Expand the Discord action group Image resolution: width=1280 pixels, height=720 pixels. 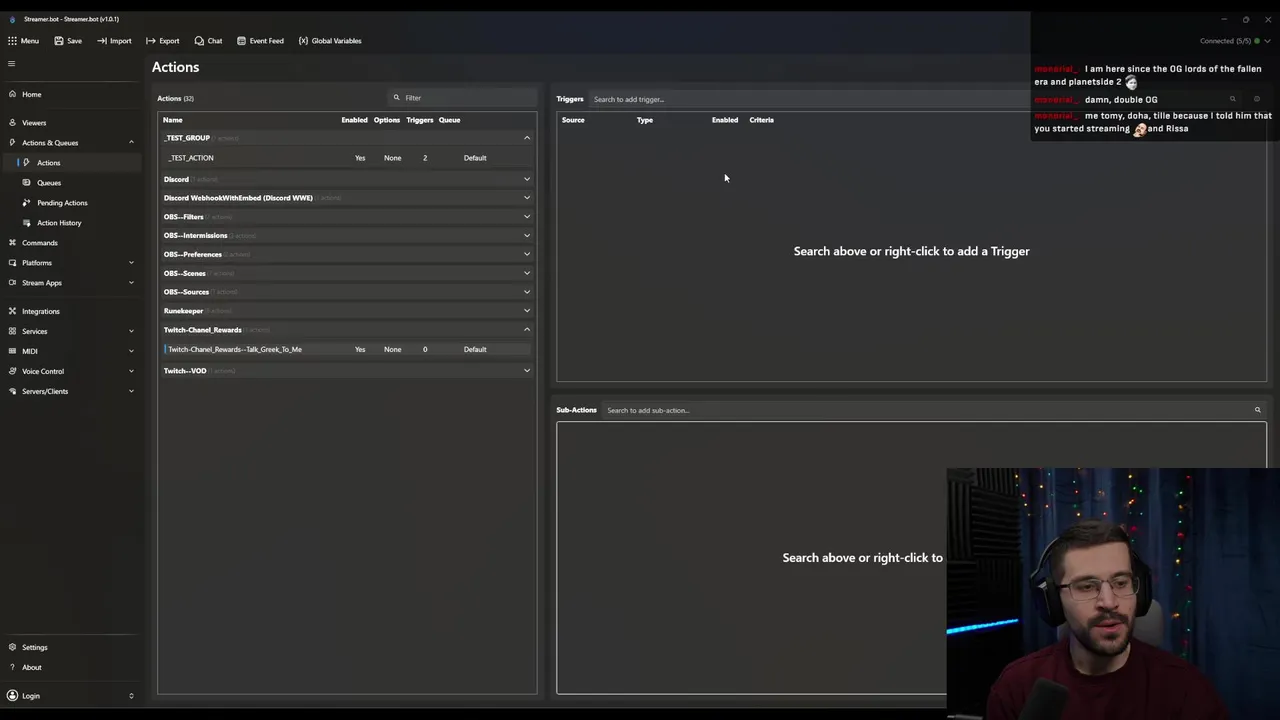[x=527, y=179]
